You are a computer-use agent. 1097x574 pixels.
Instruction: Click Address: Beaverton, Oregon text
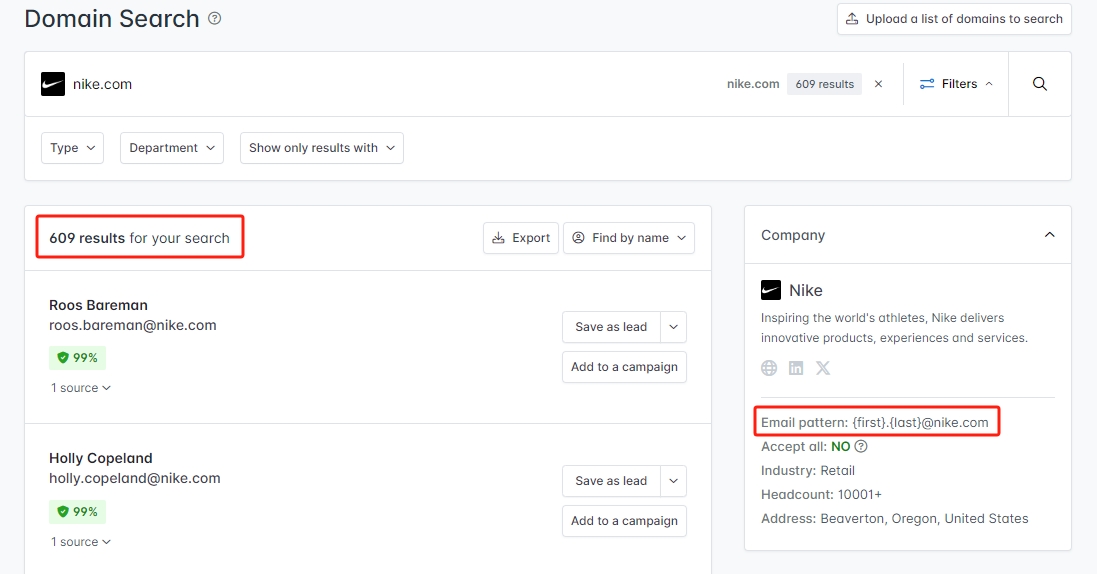895,519
